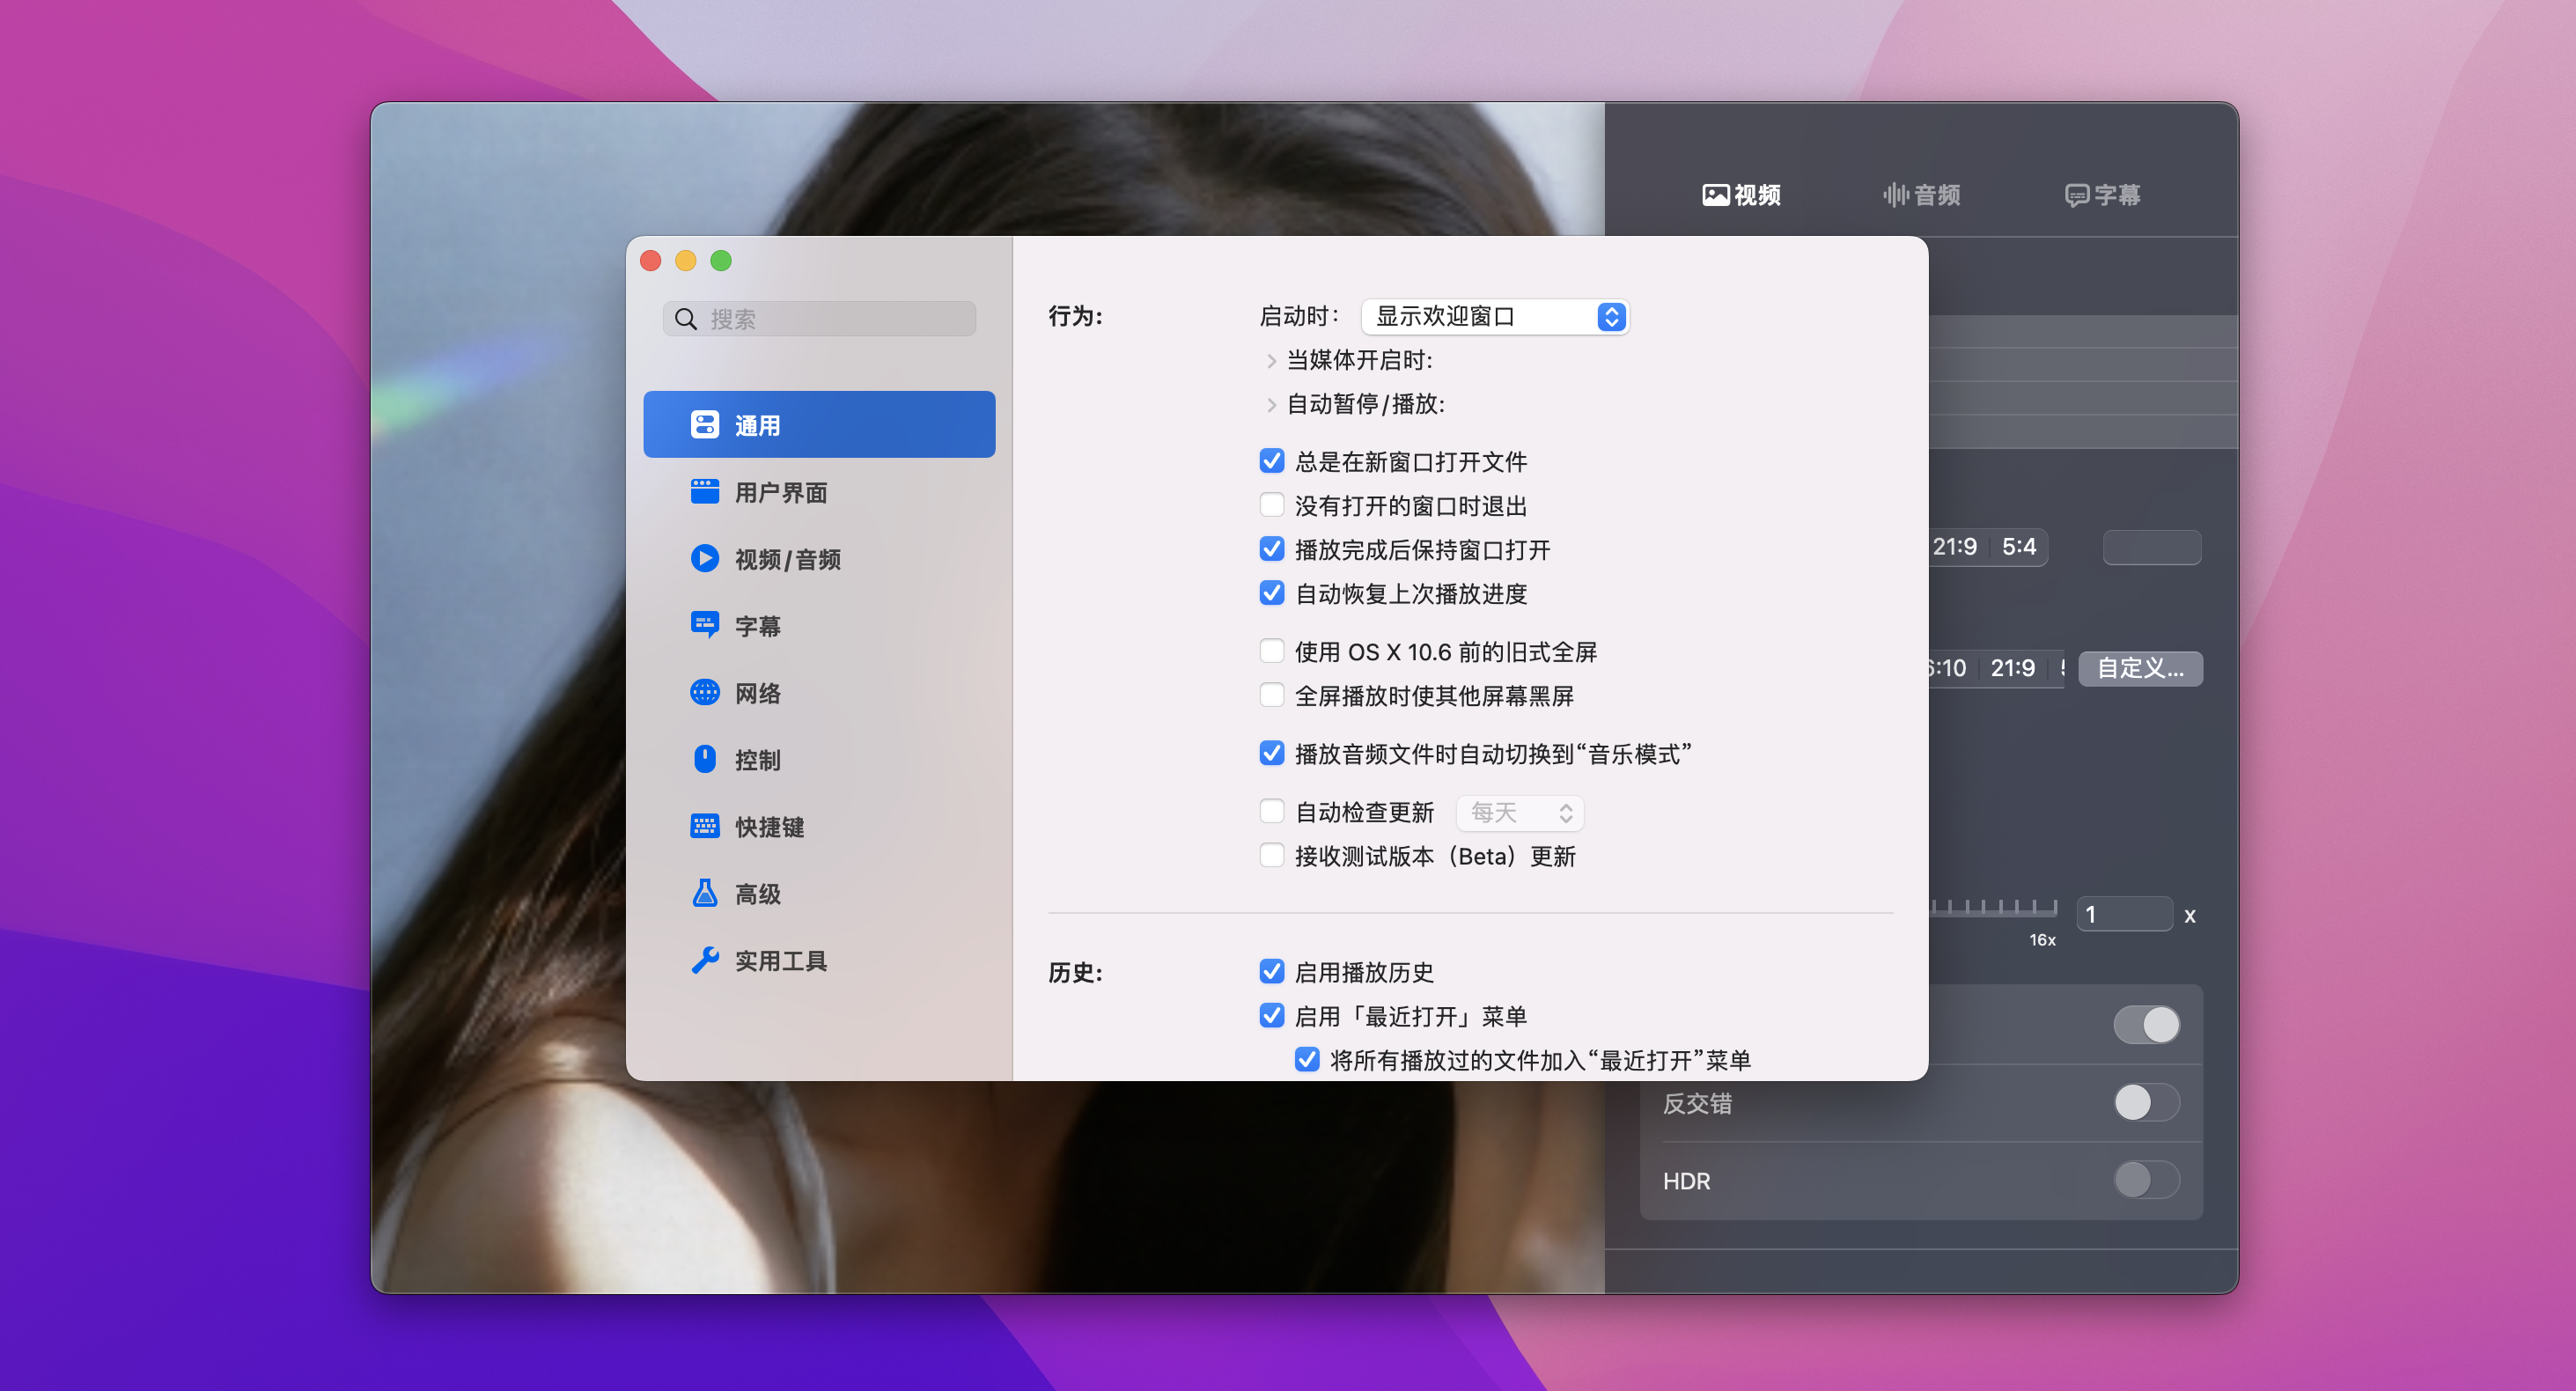2576x1391 pixels.
Task: Toggle the enabled switch above 反交错
Action: pos(2146,1025)
